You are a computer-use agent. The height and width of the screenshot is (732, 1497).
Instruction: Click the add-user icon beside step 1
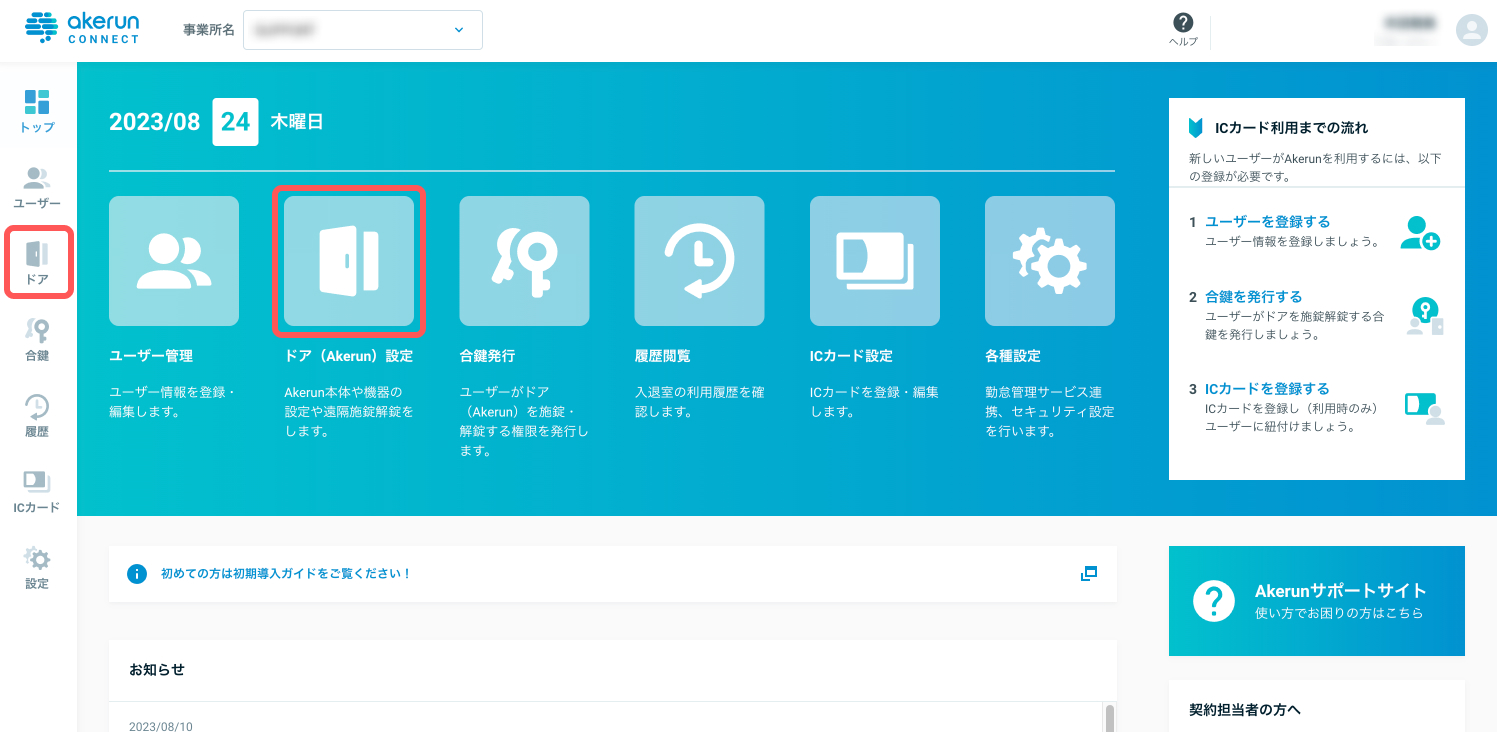(1420, 233)
